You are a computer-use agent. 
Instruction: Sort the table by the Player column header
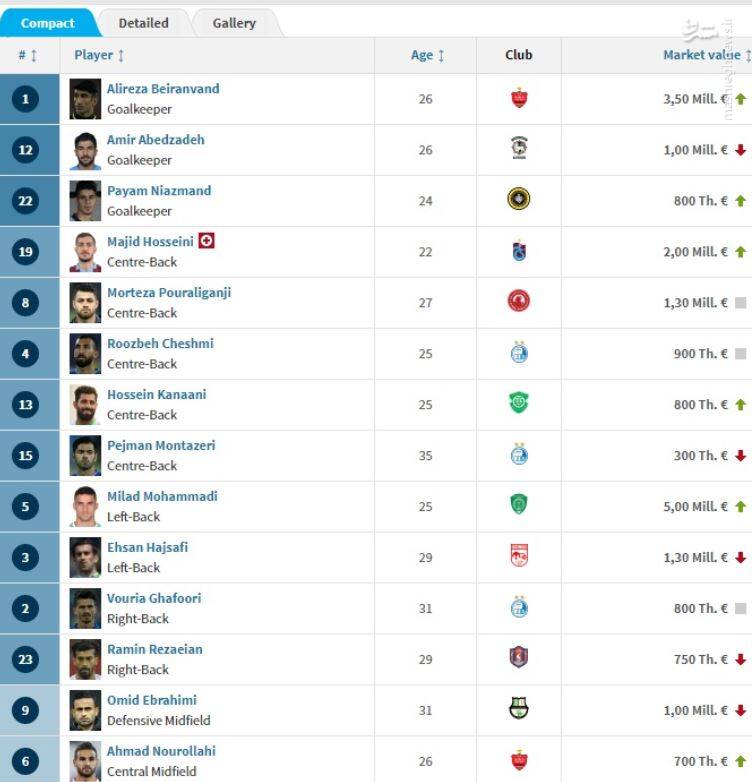pyautogui.click(x=99, y=55)
